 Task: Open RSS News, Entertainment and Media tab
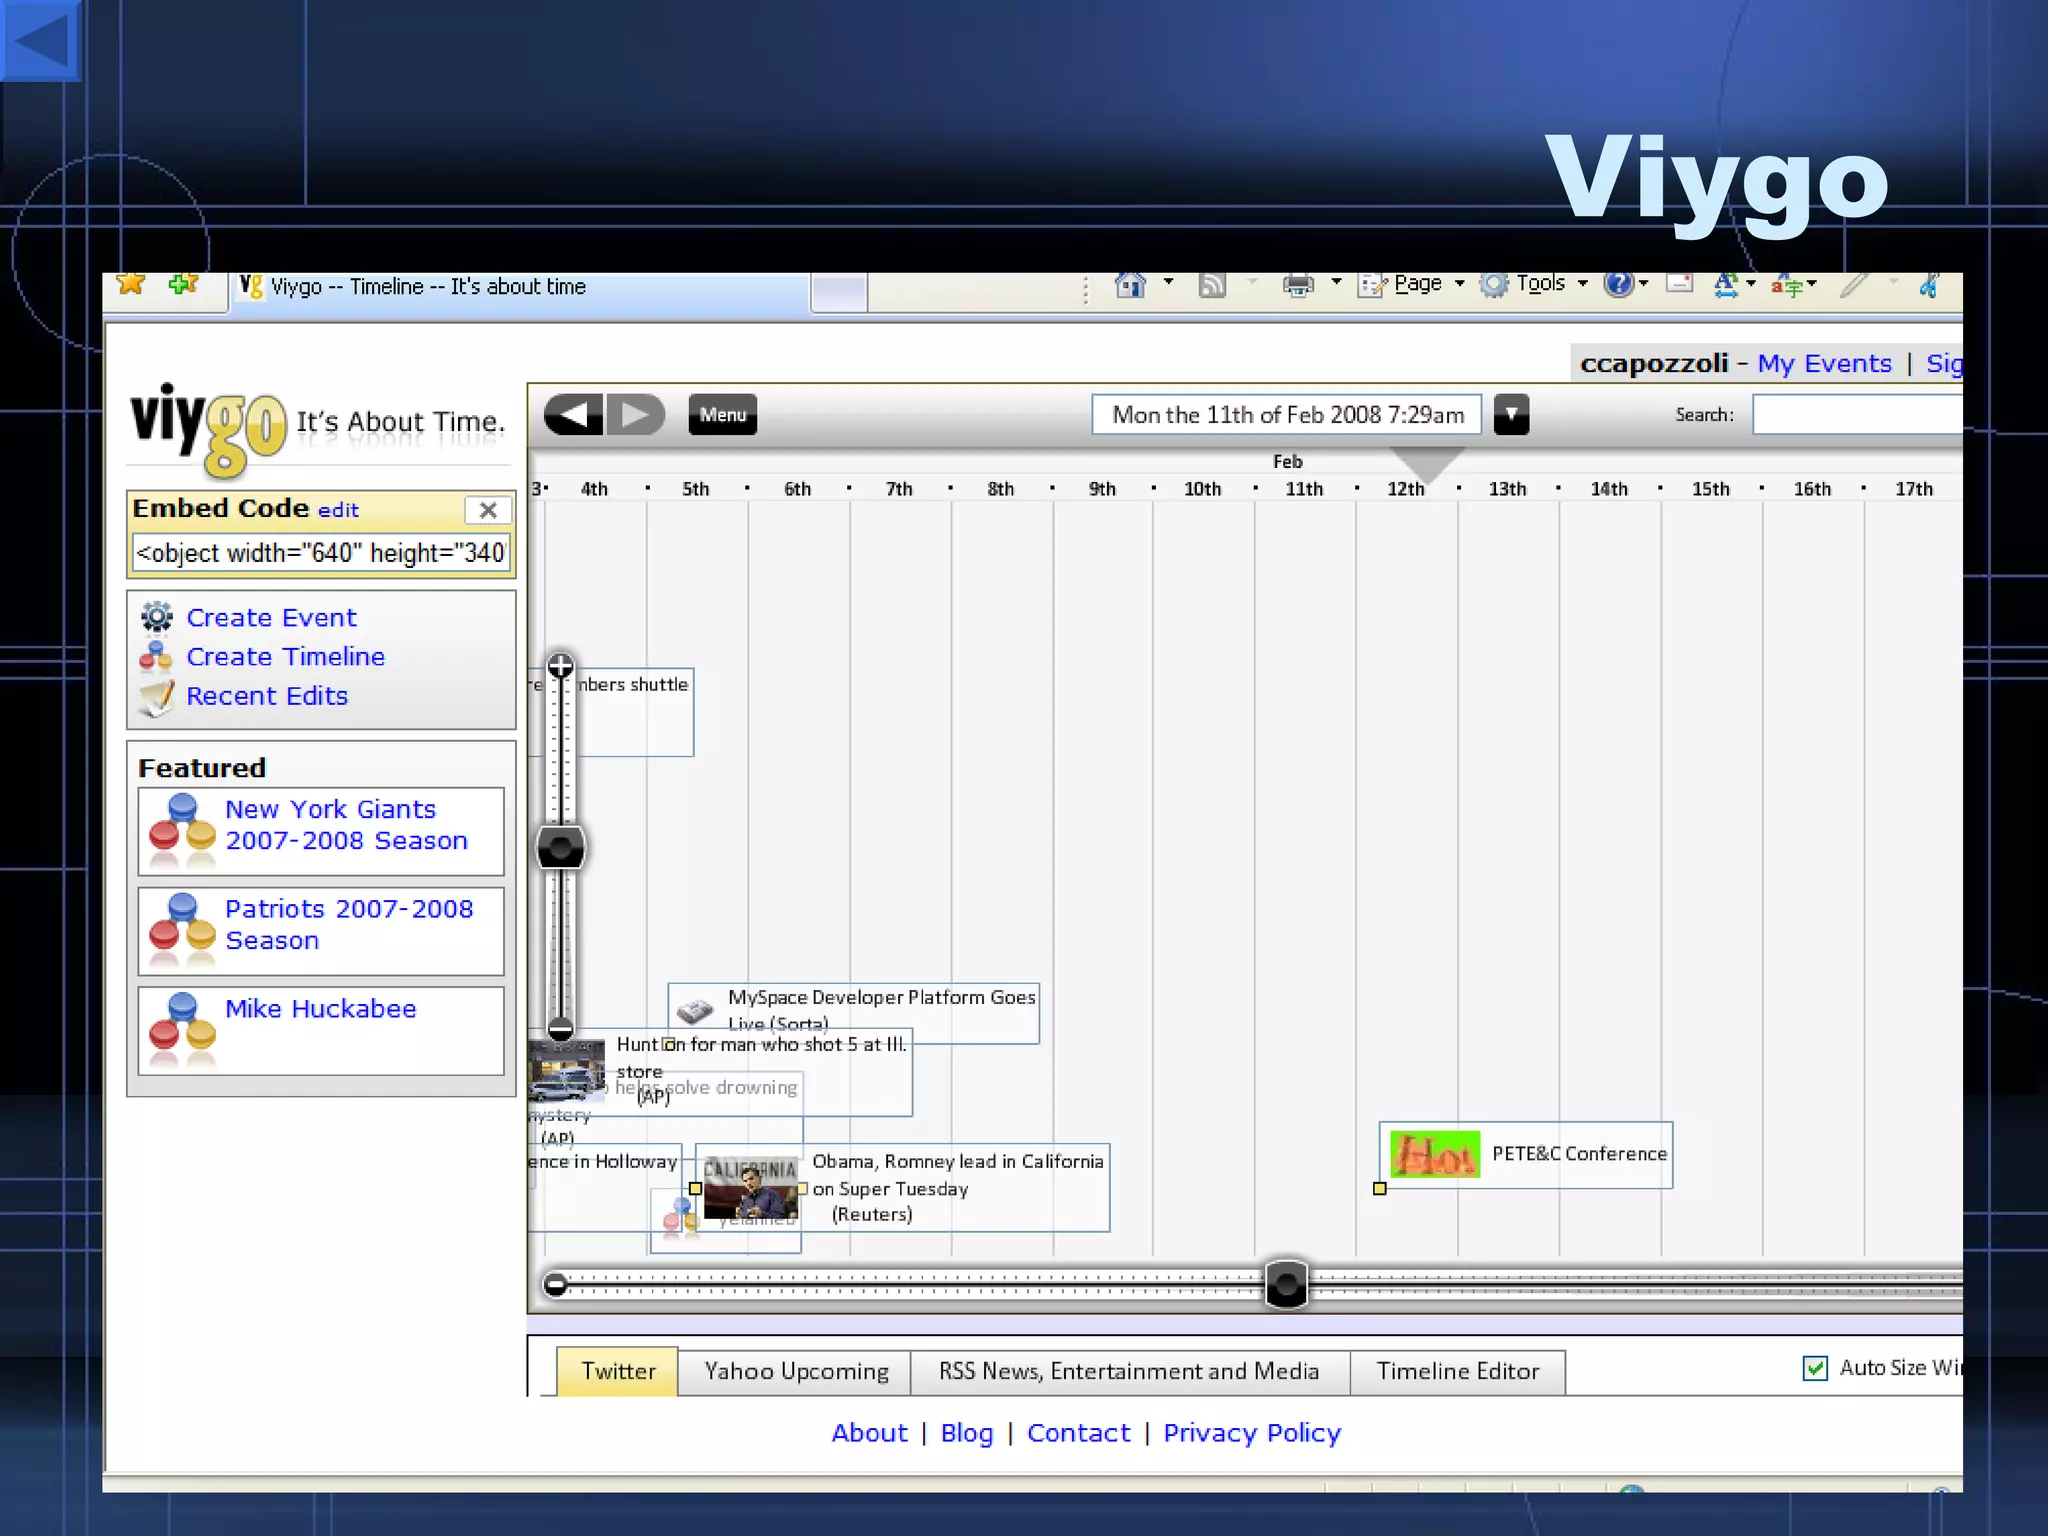1129,1371
